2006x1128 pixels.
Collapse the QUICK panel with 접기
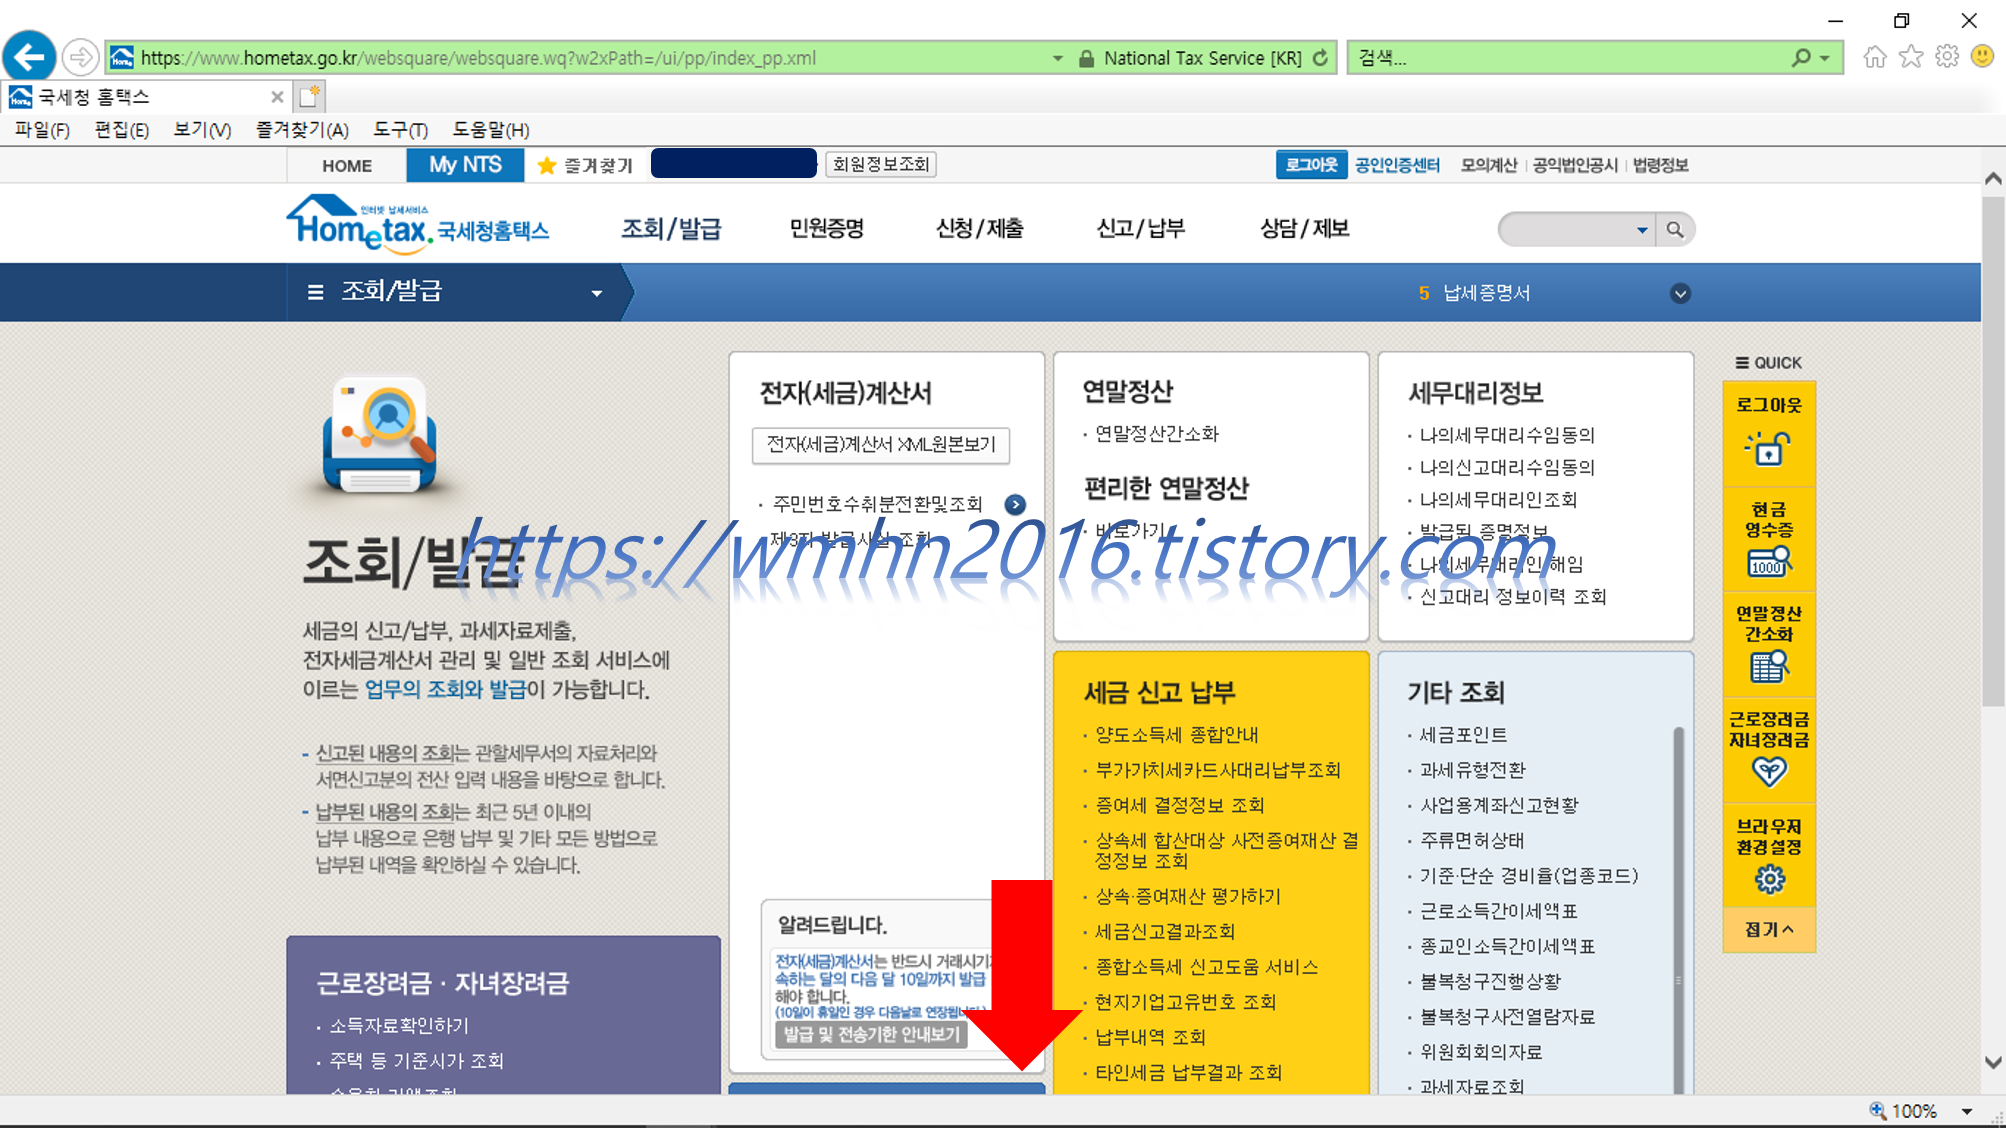tap(1769, 929)
